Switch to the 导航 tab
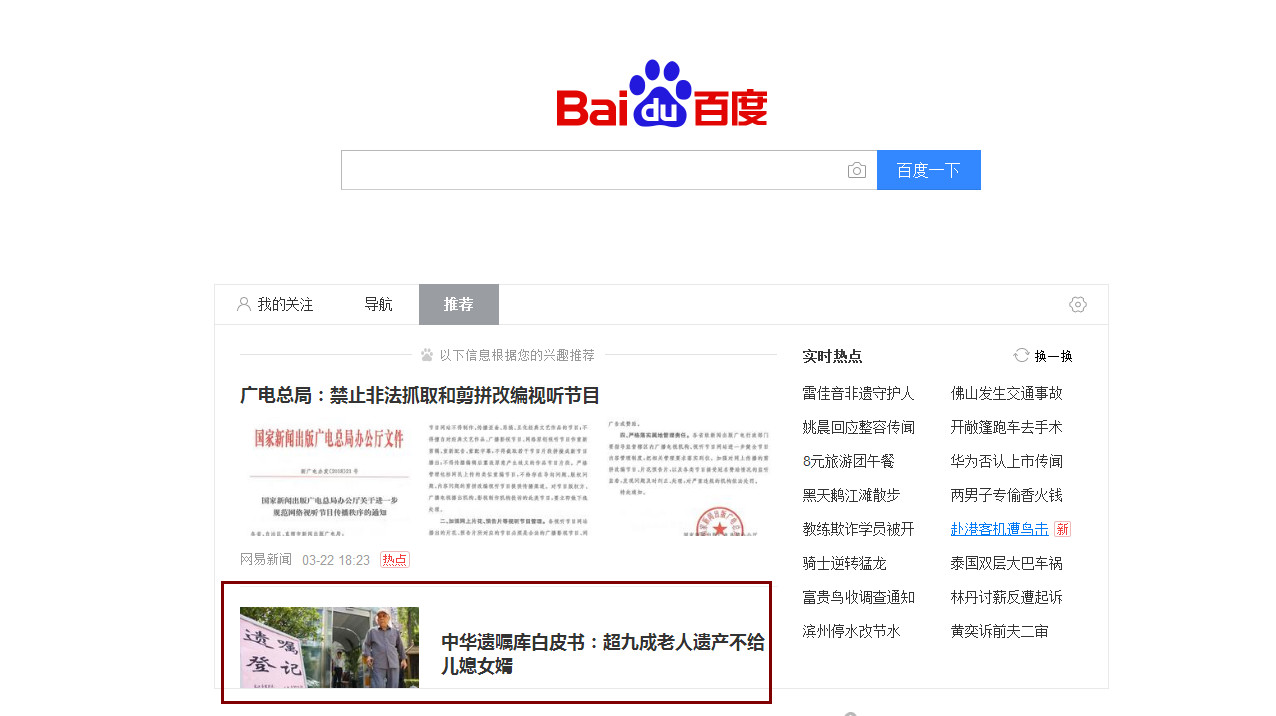Image resolution: width=1276 pixels, height=716 pixels. (x=378, y=304)
